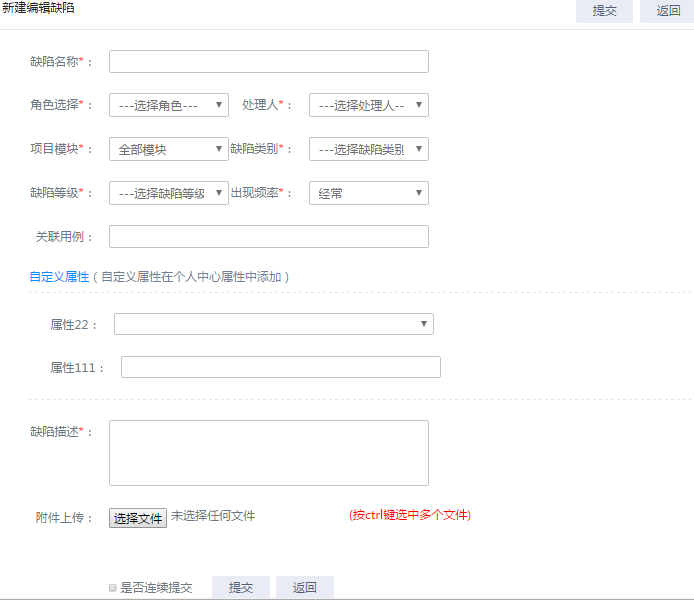Open the 出现频率 dropdown showing 经常
Image resolution: width=694 pixels, height=600 pixels.
click(x=368, y=193)
